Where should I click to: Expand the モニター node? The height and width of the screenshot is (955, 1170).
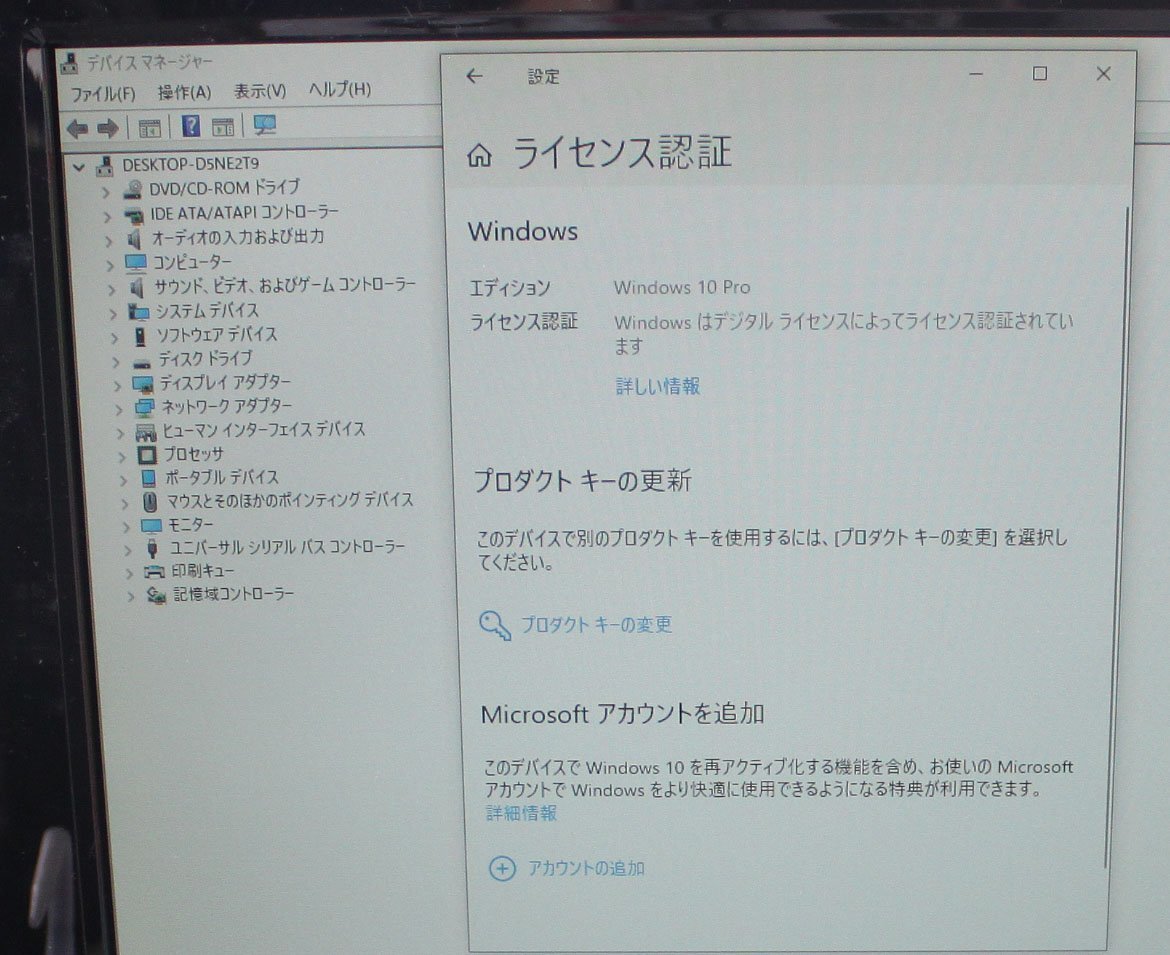126,527
